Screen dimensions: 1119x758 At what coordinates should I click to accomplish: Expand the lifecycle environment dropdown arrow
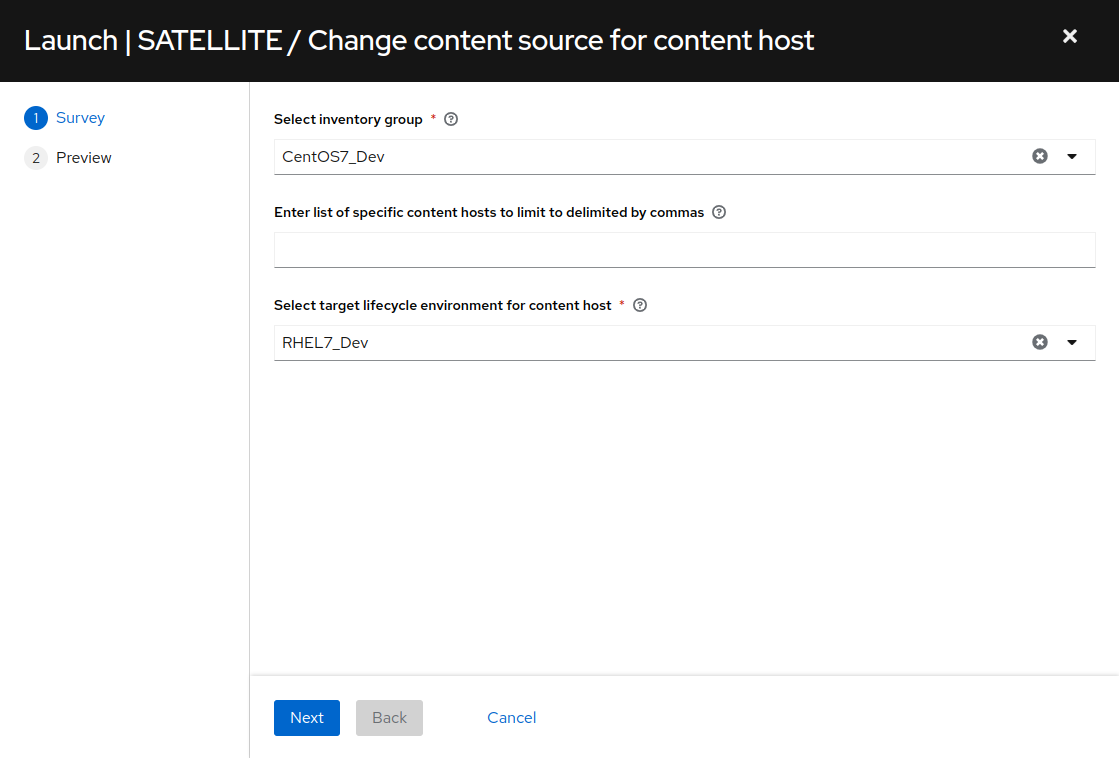(1072, 342)
